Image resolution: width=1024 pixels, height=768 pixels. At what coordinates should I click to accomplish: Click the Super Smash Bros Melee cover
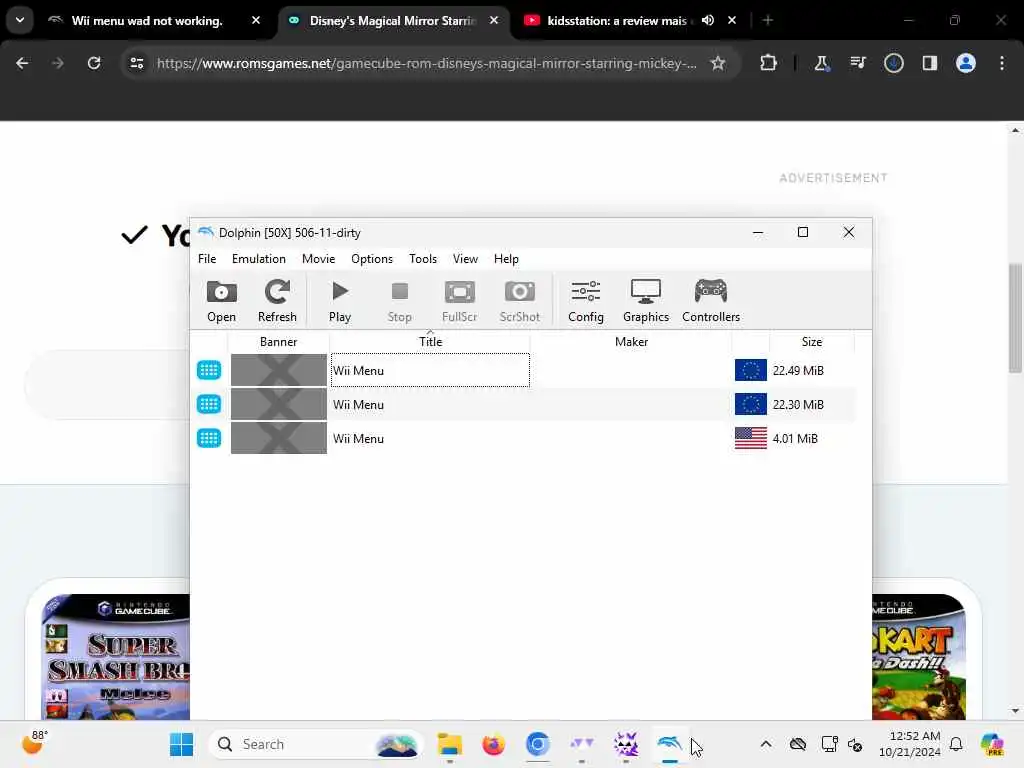click(116, 656)
